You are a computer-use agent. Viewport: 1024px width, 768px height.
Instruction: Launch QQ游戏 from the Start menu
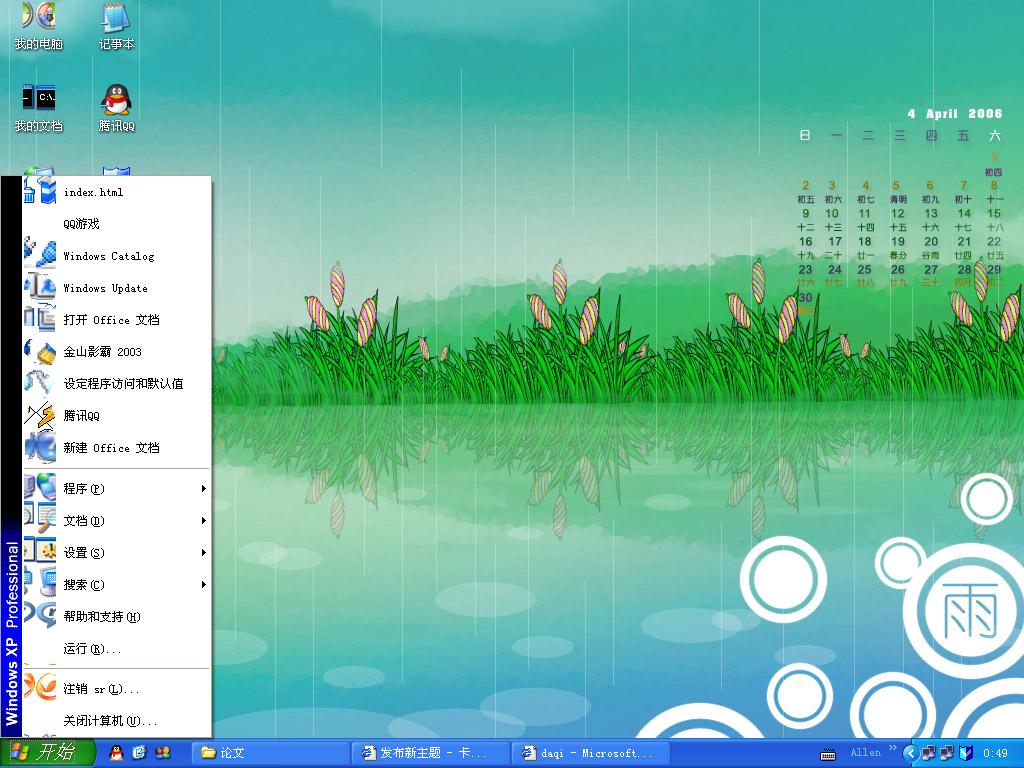tap(116, 224)
